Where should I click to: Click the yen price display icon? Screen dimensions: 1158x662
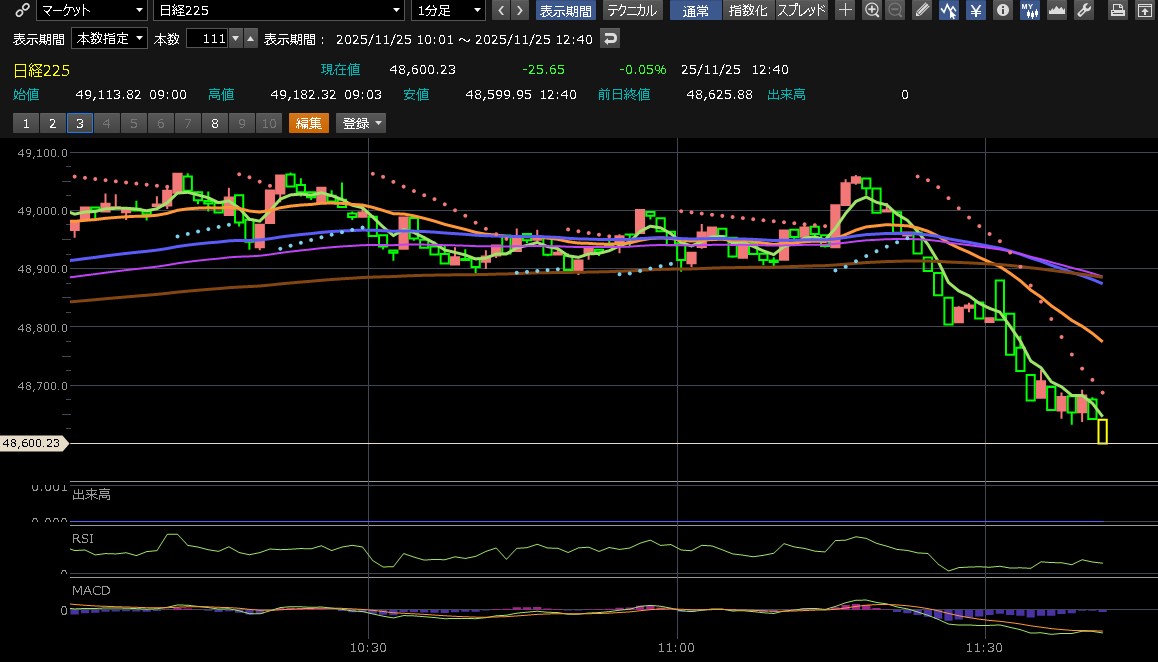(x=974, y=11)
